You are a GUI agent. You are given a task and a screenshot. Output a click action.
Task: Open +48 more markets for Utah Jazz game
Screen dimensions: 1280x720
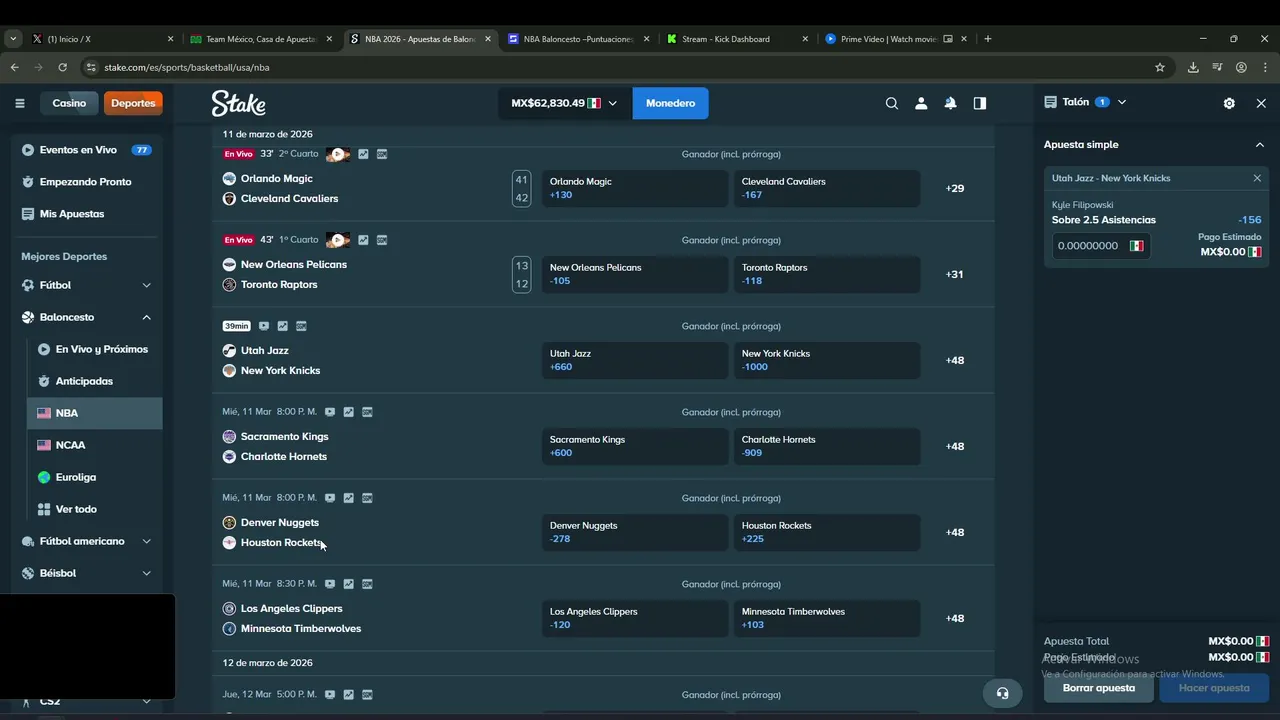pyautogui.click(x=955, y=360)
